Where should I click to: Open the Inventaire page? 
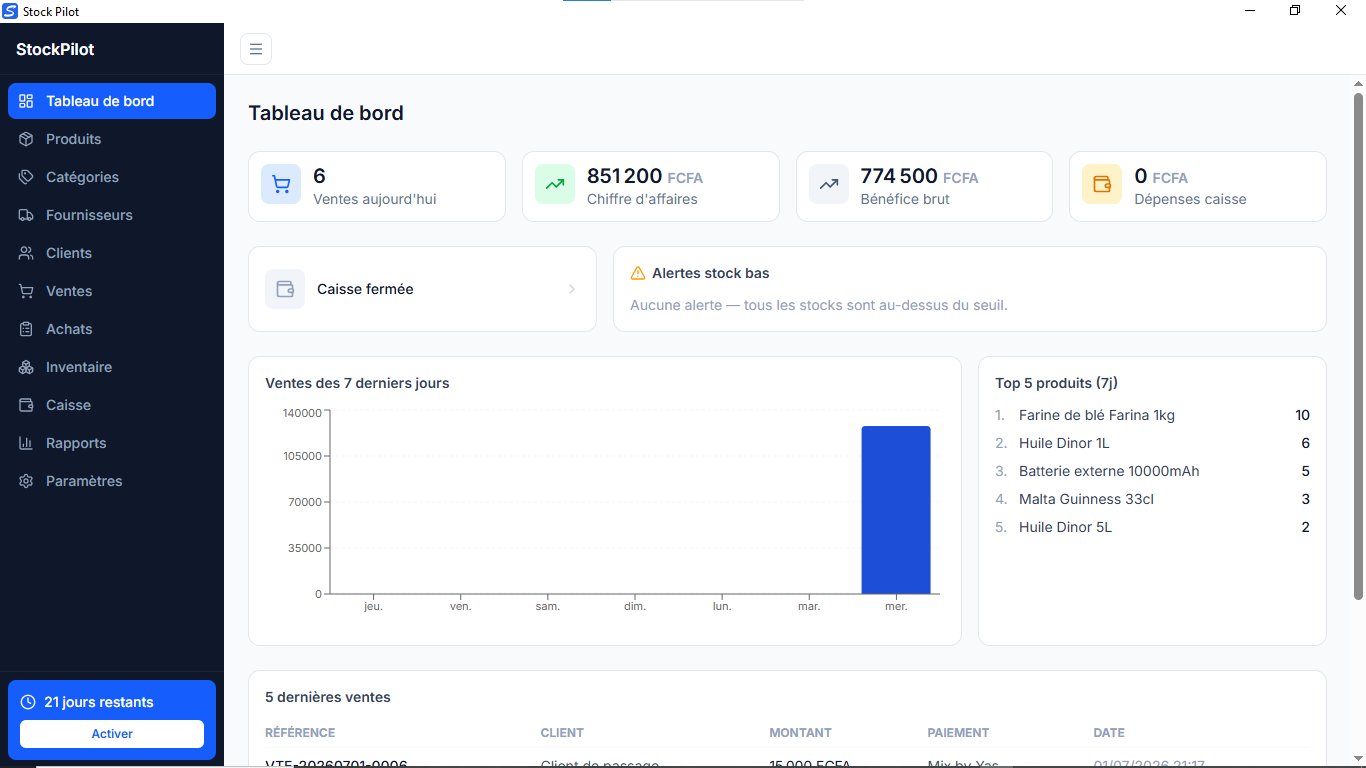(112, 367)
